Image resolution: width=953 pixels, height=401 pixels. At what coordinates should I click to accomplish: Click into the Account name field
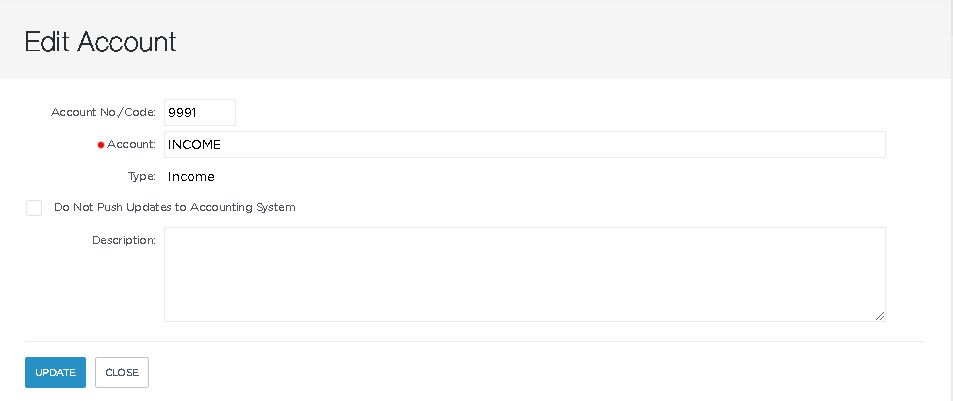[525, 145]
